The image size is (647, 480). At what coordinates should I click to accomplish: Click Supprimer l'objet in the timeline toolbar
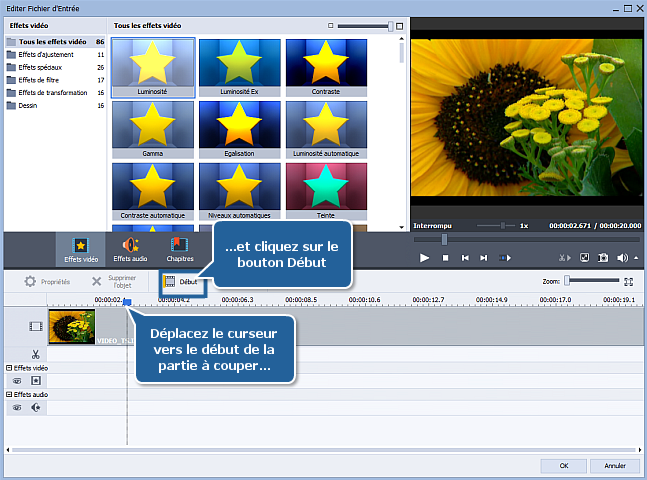point(97,283)
